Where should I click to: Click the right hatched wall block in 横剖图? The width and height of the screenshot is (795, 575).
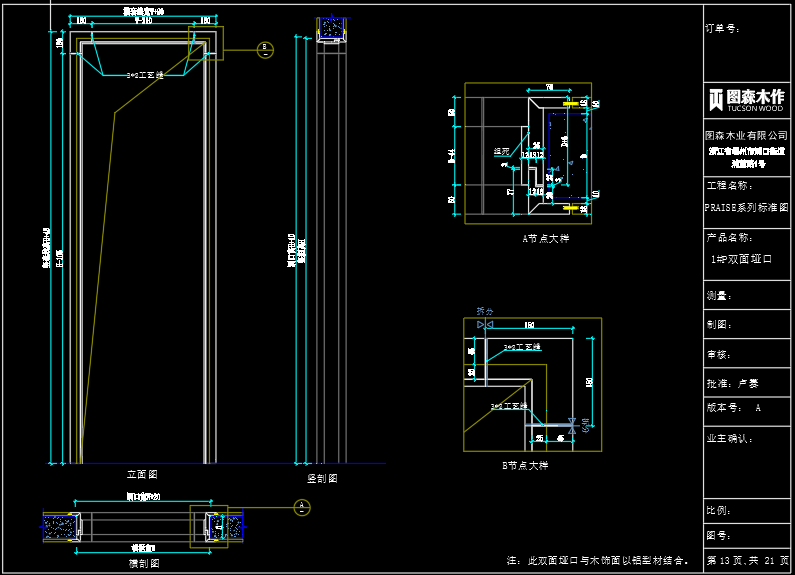pos(228,524)
